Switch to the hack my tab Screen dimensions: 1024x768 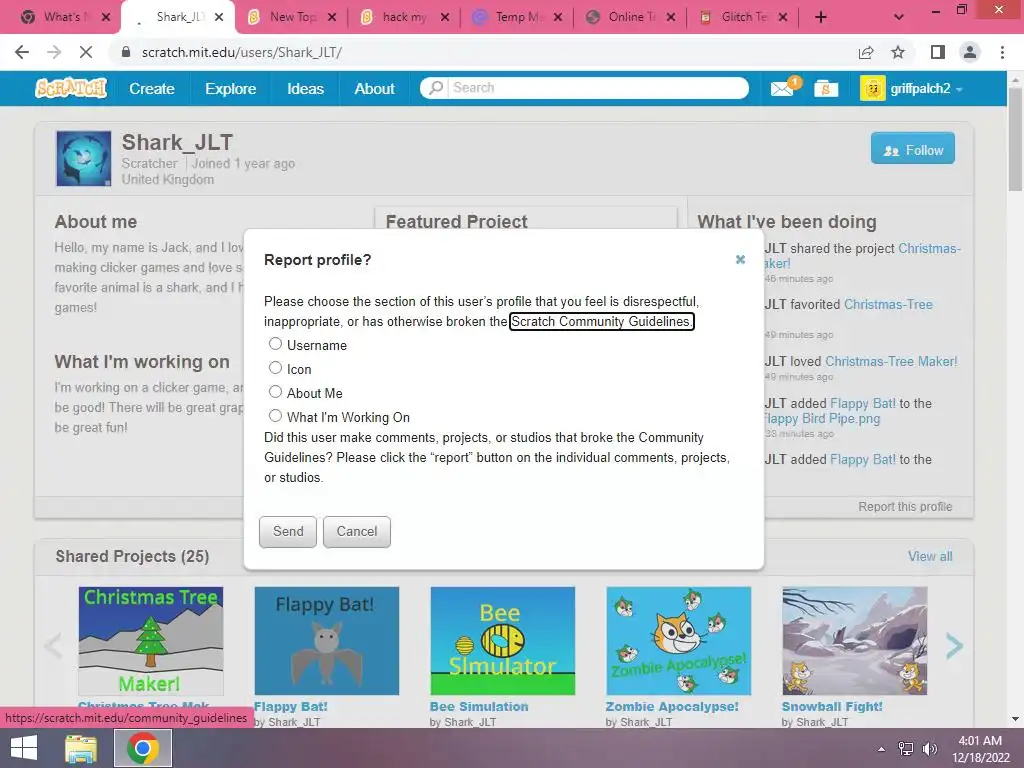point(402,17)
